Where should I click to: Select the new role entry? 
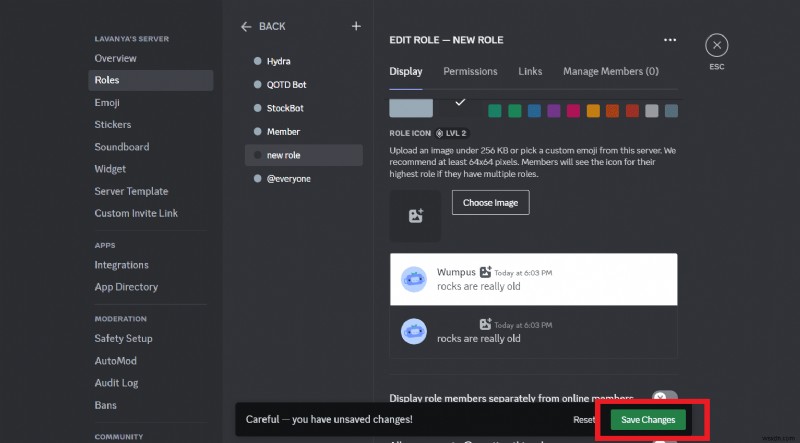coord(304,155)
